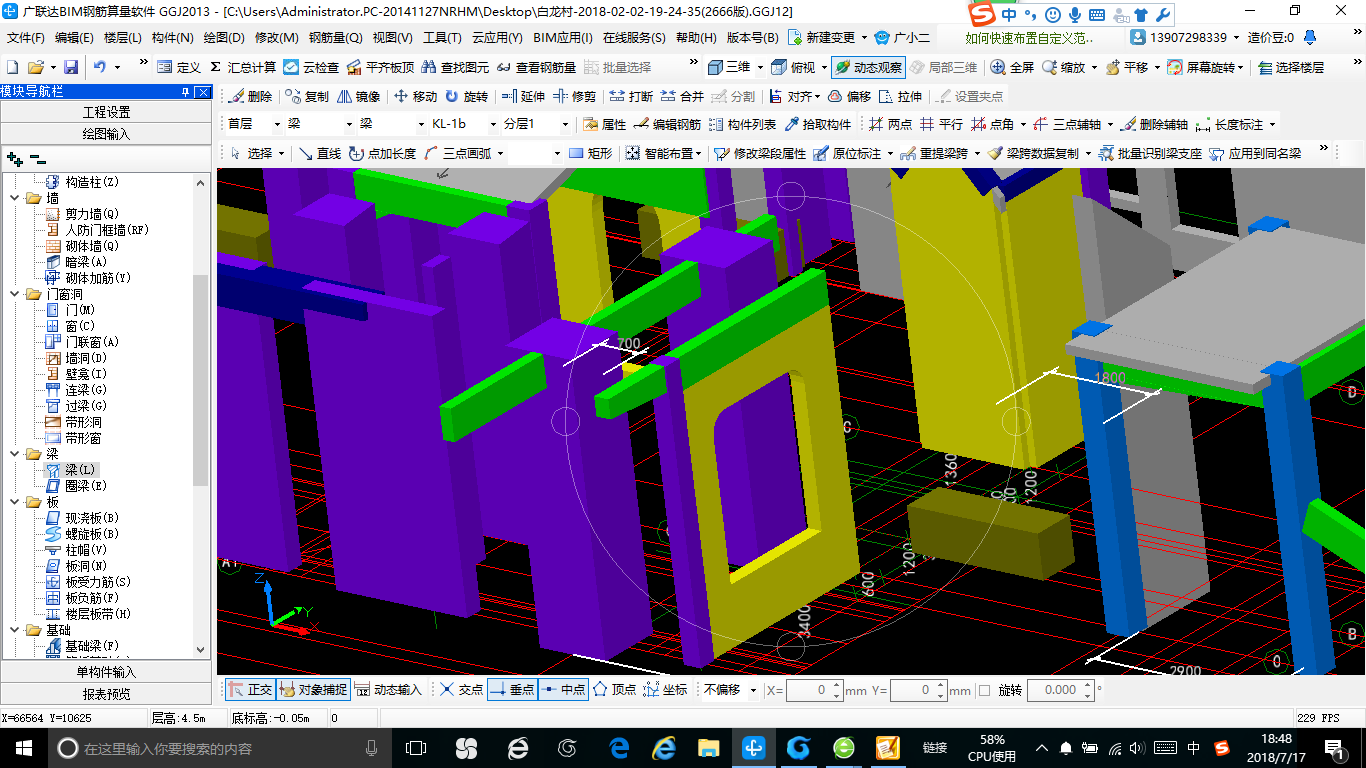Select 镜像 mirror tool
Image resolution: width=1366 pixels, height=768 pixels.
point(359,96)
